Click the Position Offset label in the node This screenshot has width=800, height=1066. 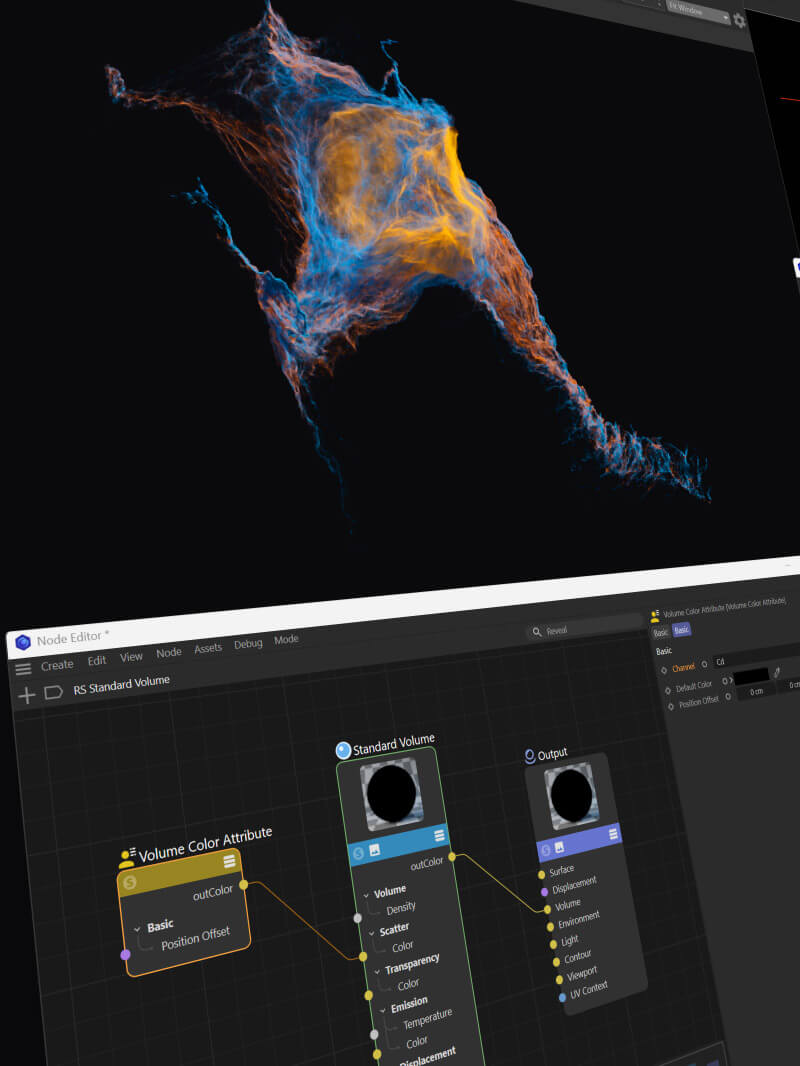pos(195,938)
